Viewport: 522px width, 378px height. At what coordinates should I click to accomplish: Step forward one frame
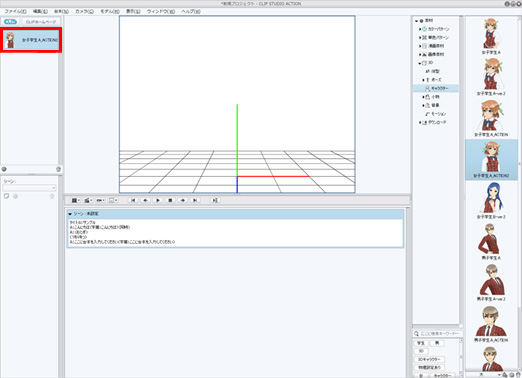[183, 200]
